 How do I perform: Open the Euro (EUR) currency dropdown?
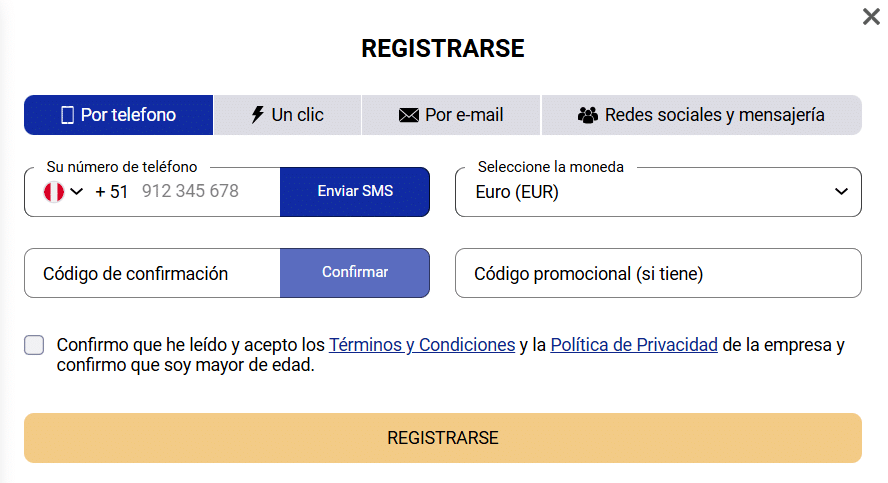[x=658, y=192]
